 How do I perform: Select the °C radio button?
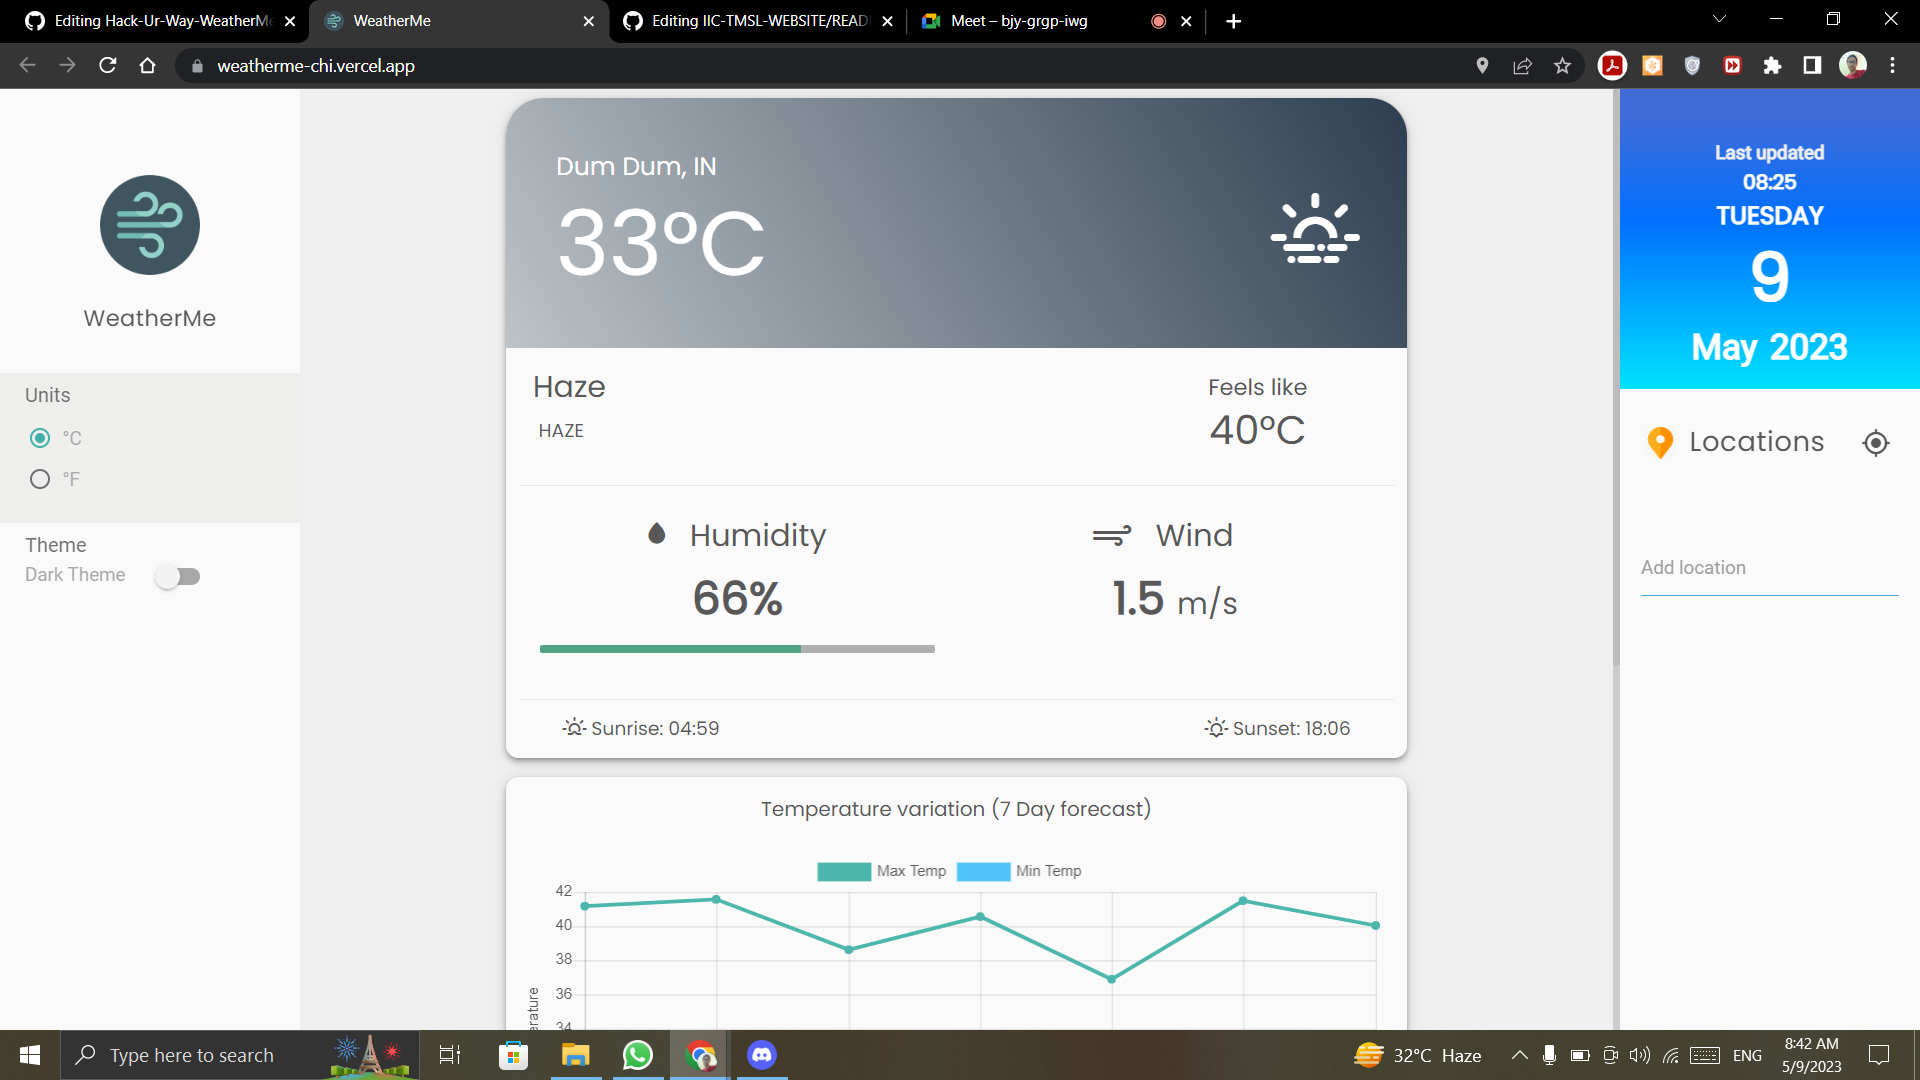pyautogui.click(x=40, y=438)
